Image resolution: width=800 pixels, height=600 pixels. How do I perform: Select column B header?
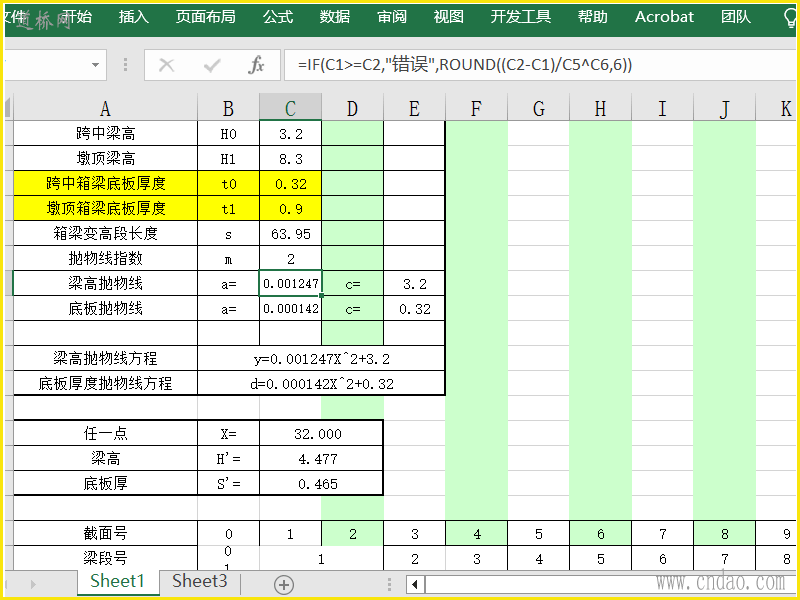tap(228, 108)
